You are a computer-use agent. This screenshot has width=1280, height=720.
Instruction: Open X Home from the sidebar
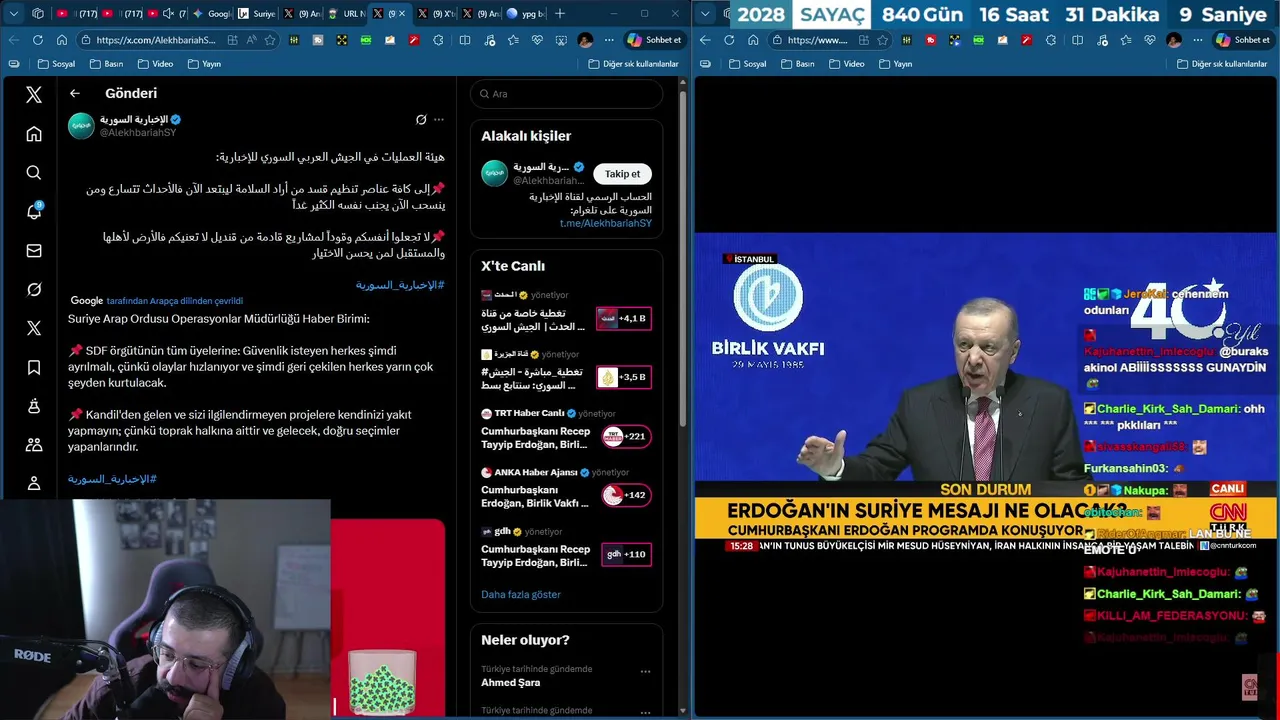[x=34, y=133]
